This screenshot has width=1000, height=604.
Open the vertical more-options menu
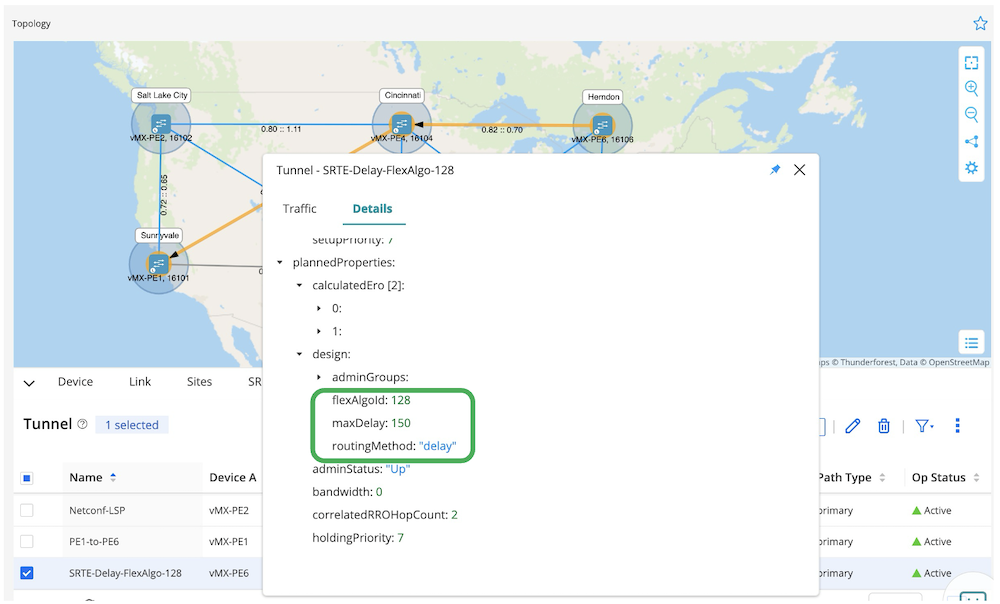click(x=957, y=425)
